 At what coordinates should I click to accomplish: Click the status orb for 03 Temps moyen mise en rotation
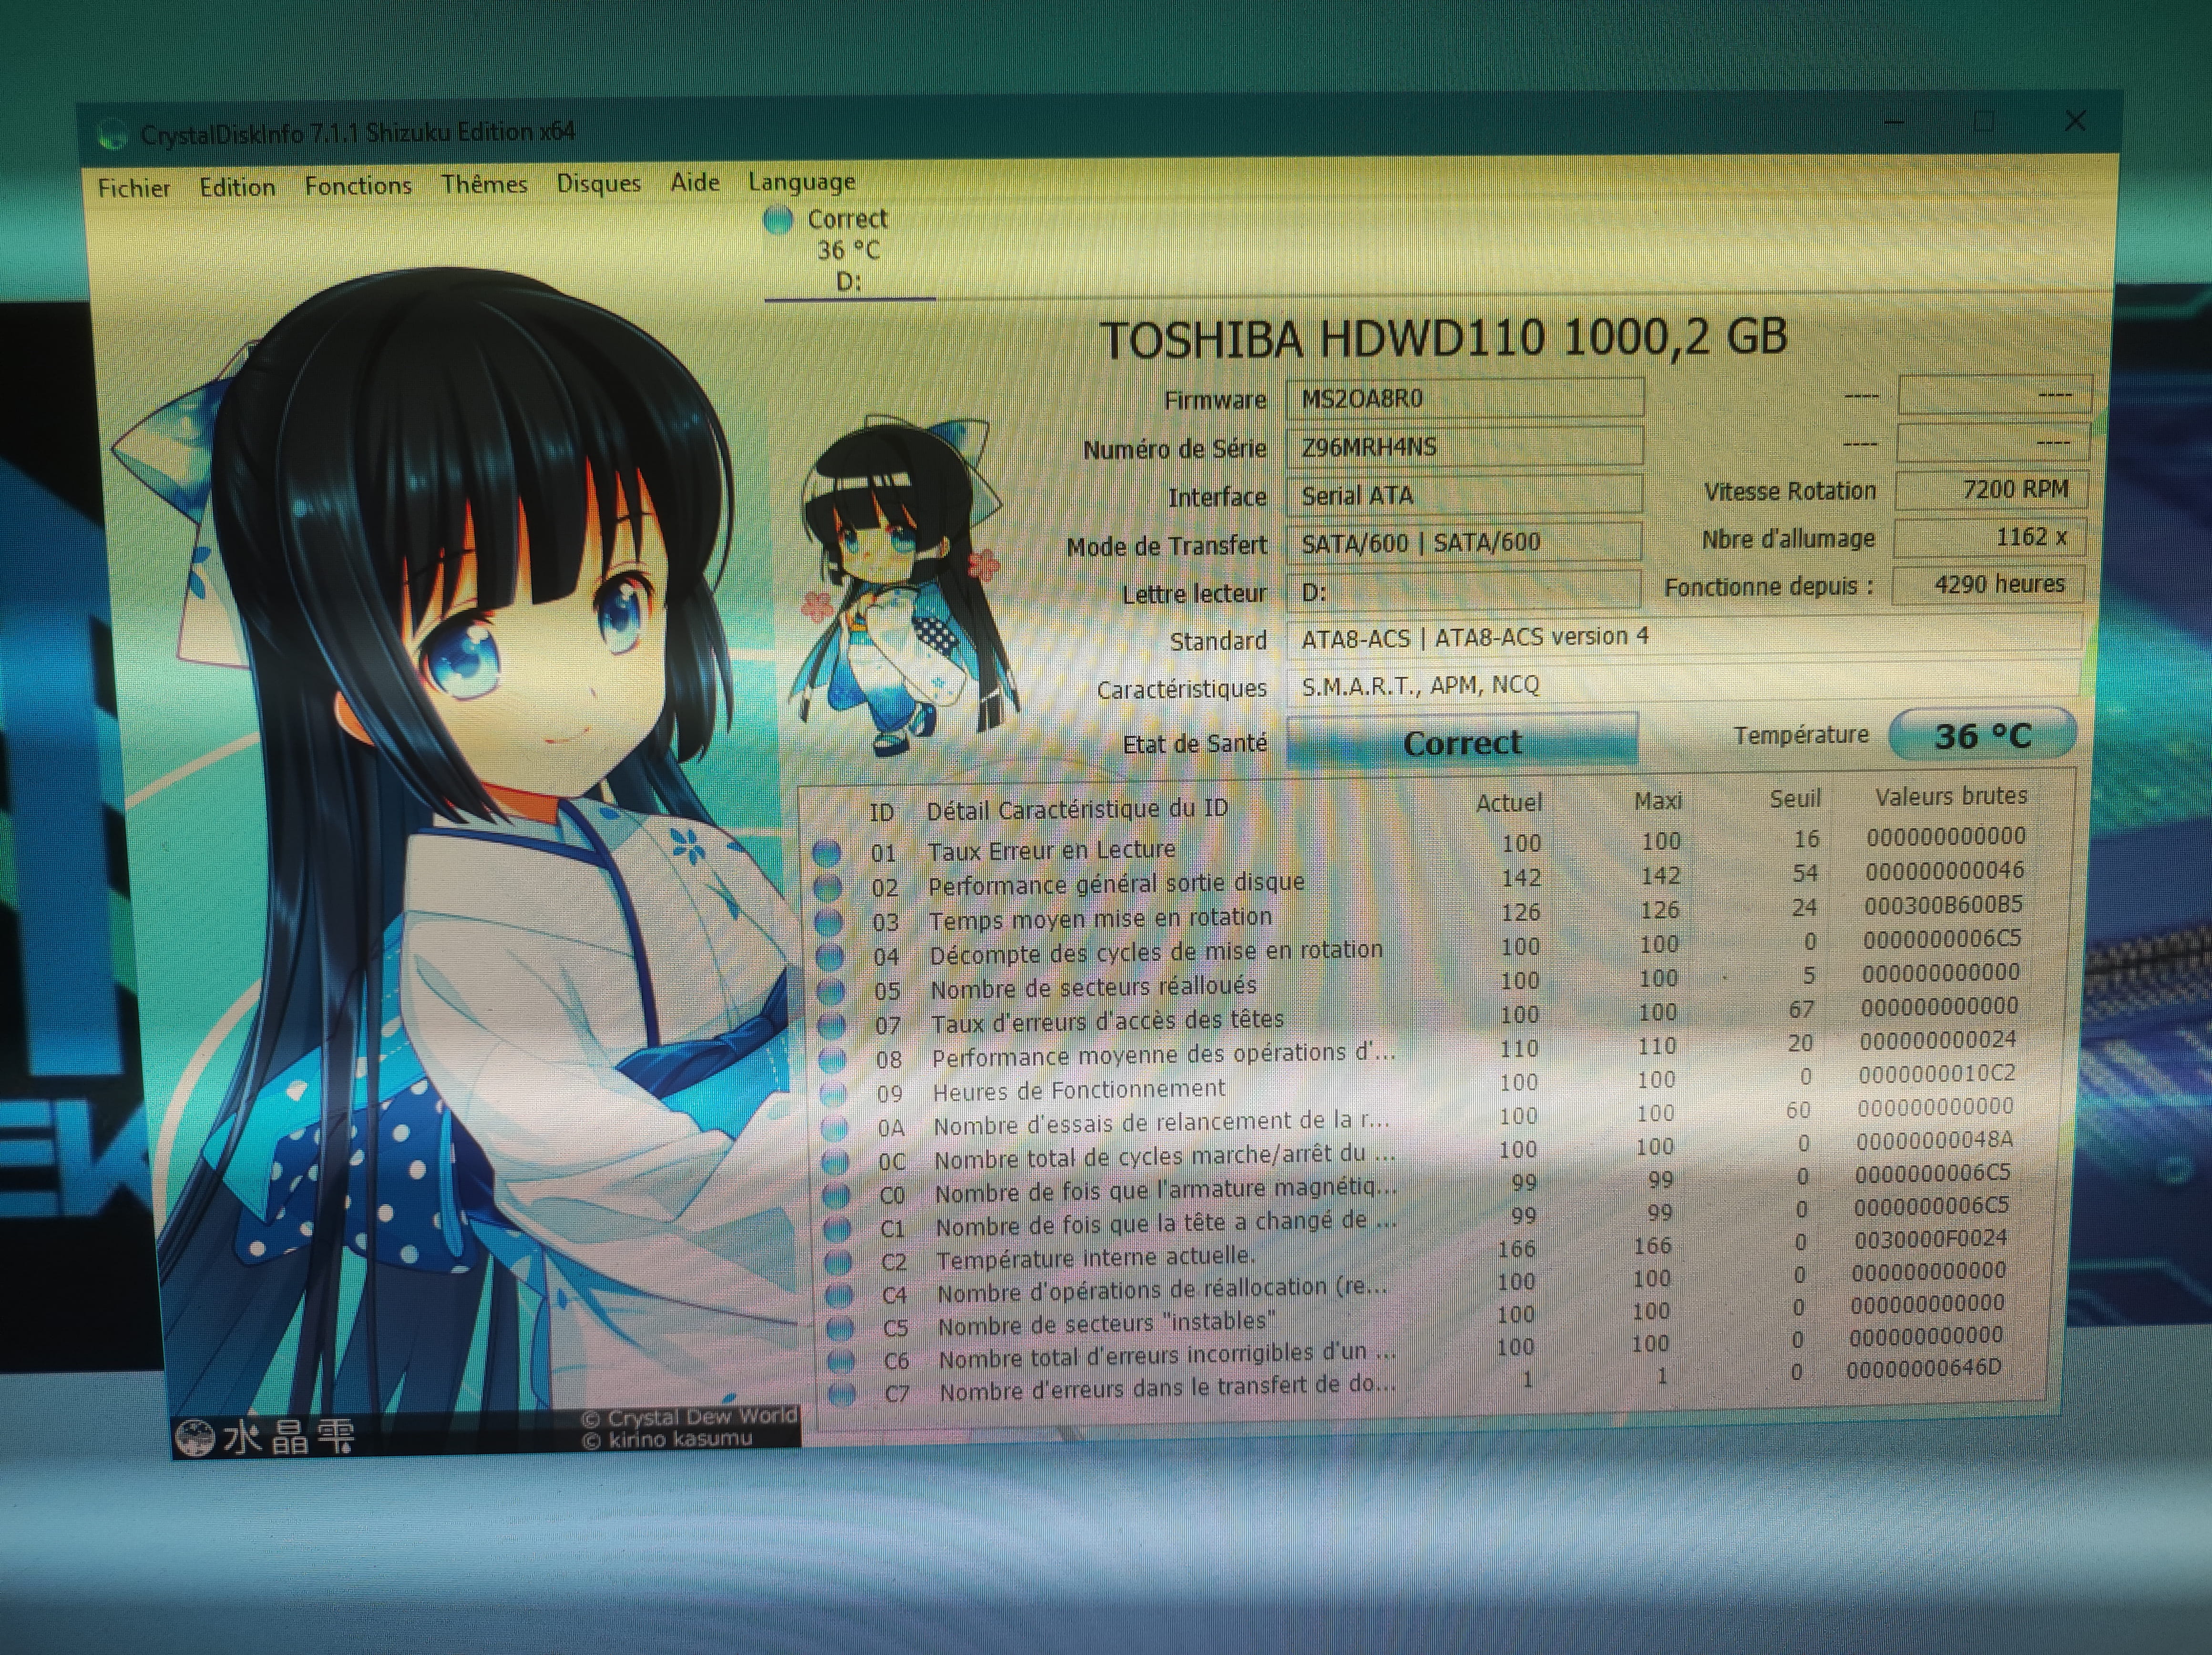click(x=829, y=922)
